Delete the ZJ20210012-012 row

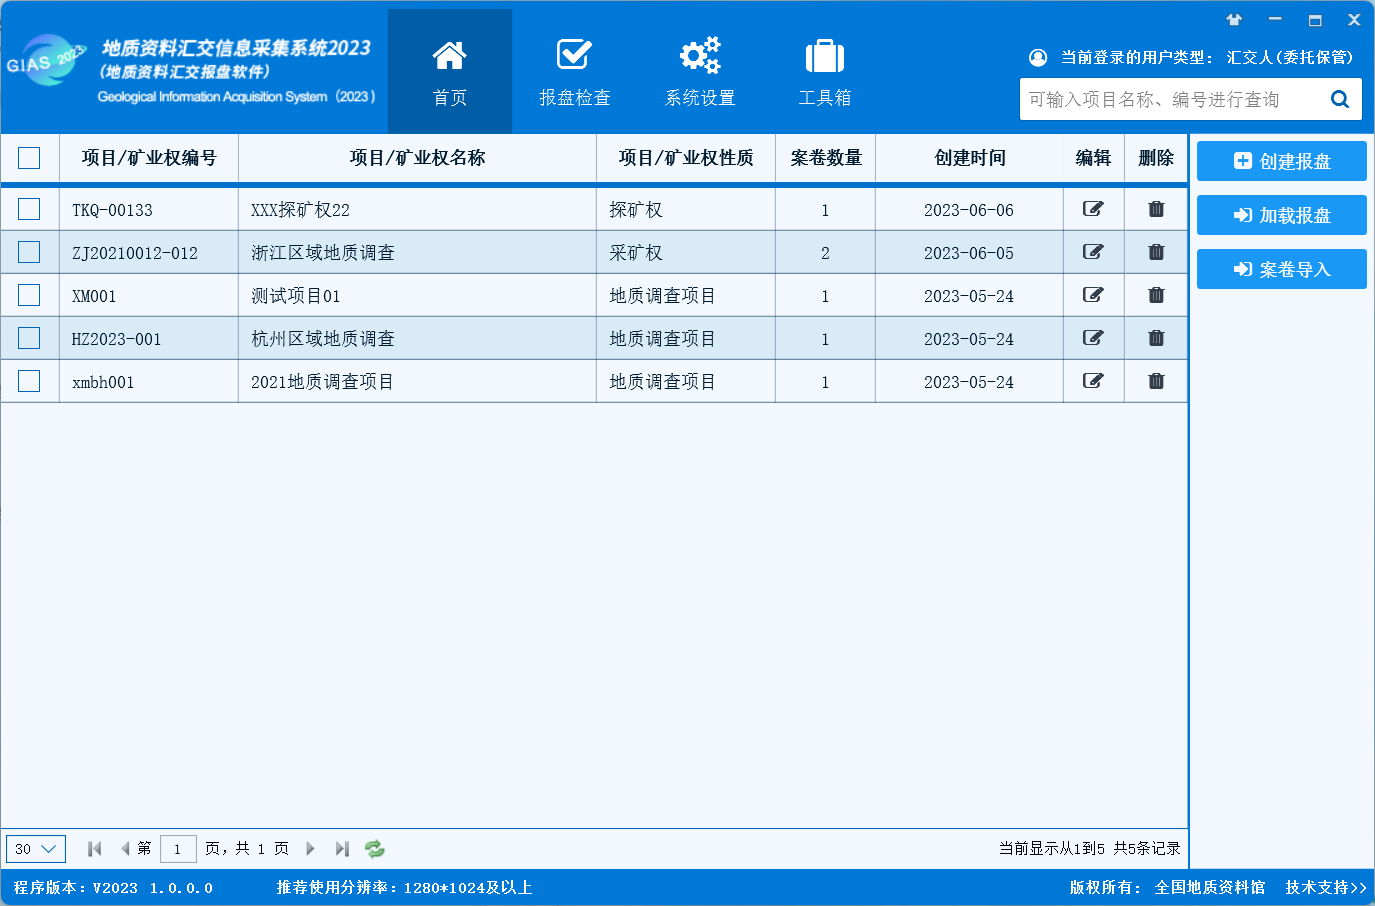pos(1156,252)
